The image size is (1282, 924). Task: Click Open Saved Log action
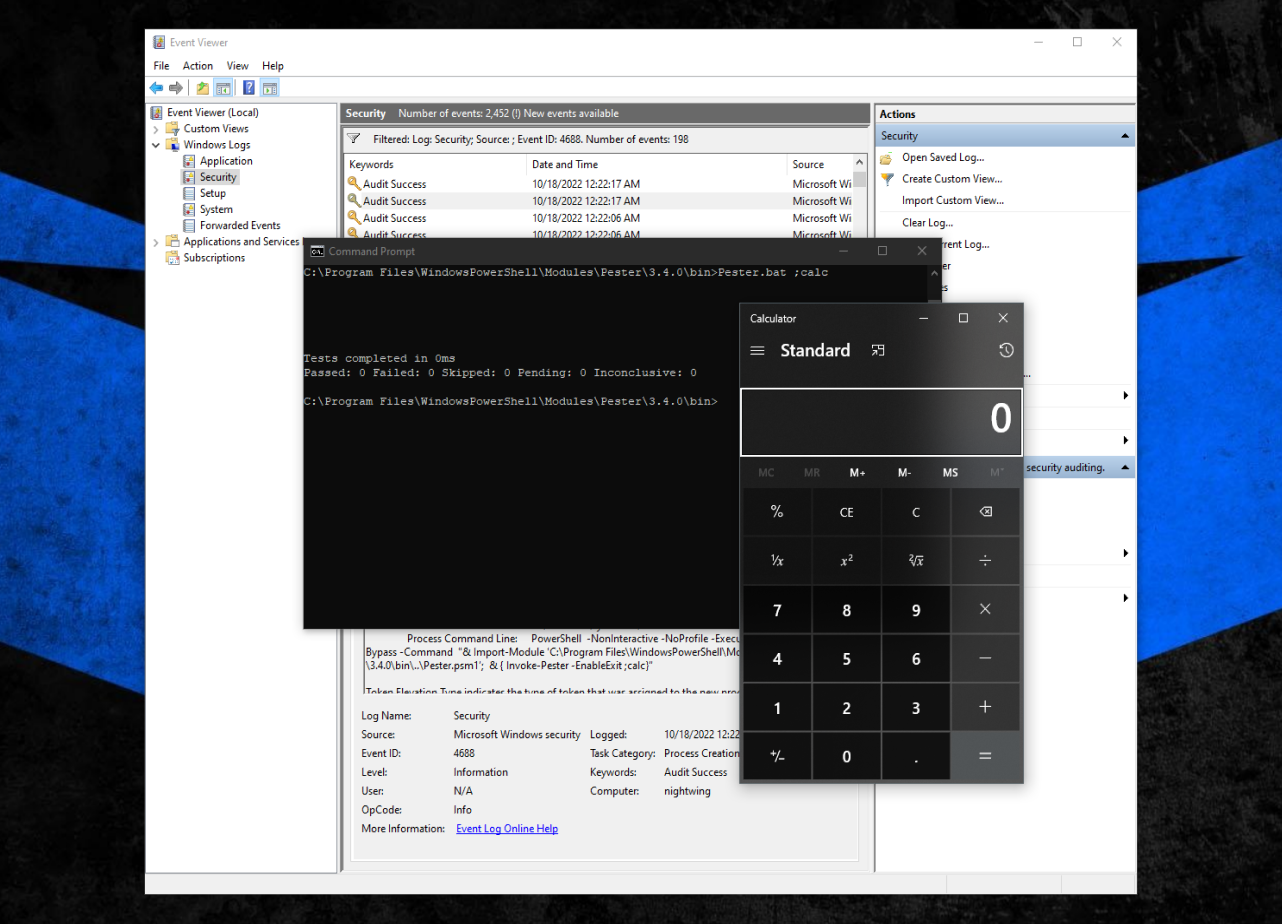point(942,157)
